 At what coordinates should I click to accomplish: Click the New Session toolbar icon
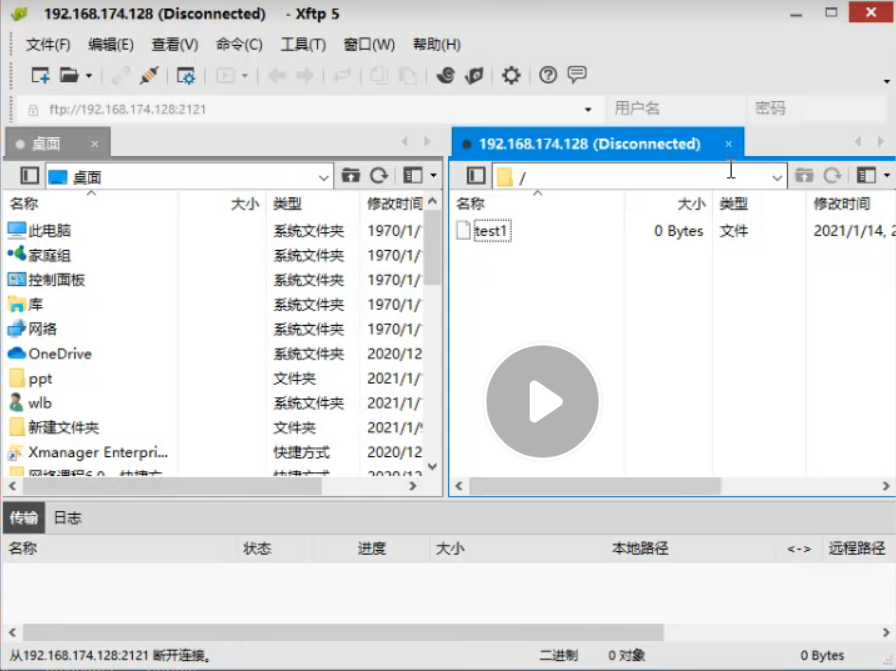pos(41,75)
